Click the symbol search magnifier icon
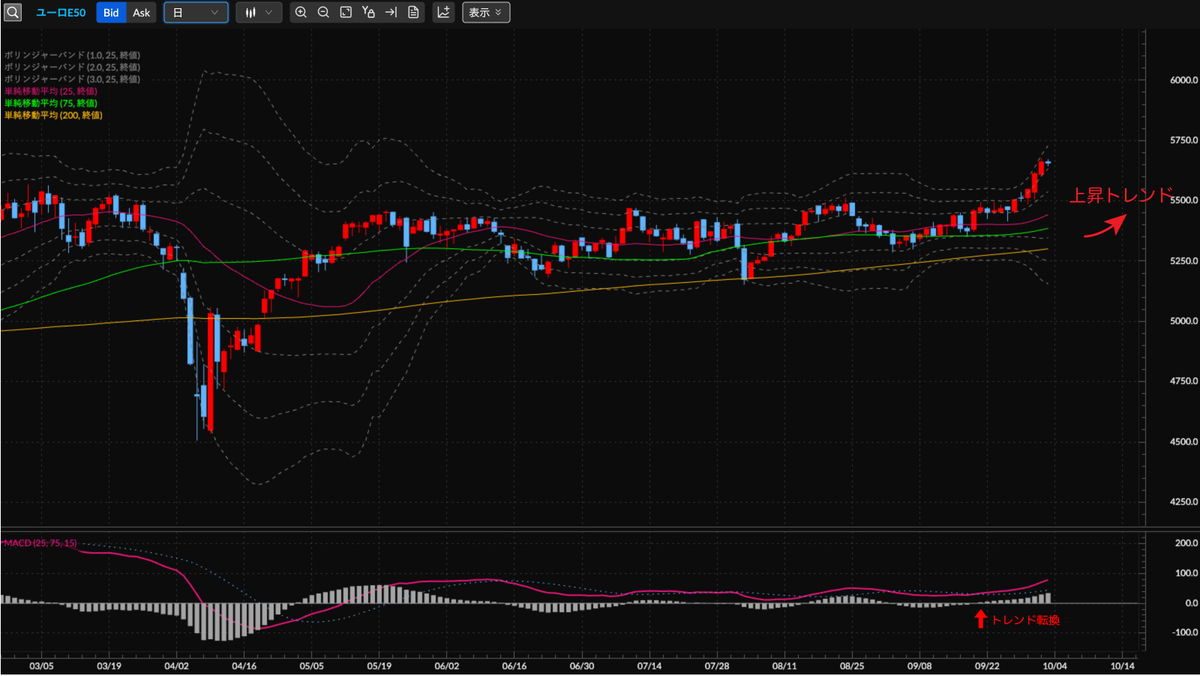The image size is (1200, 676). point(13,13)
